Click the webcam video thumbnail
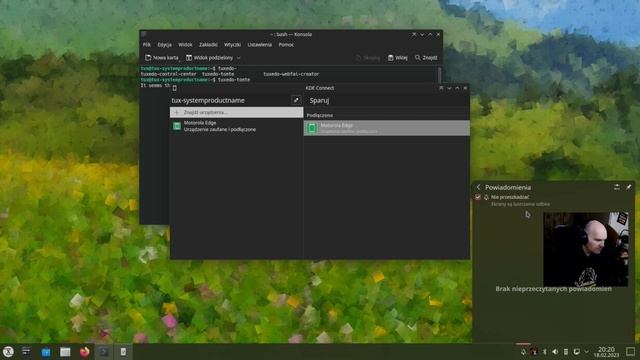Screen dimensions: 640x360 pyautogui.click(x=586, y=249)
